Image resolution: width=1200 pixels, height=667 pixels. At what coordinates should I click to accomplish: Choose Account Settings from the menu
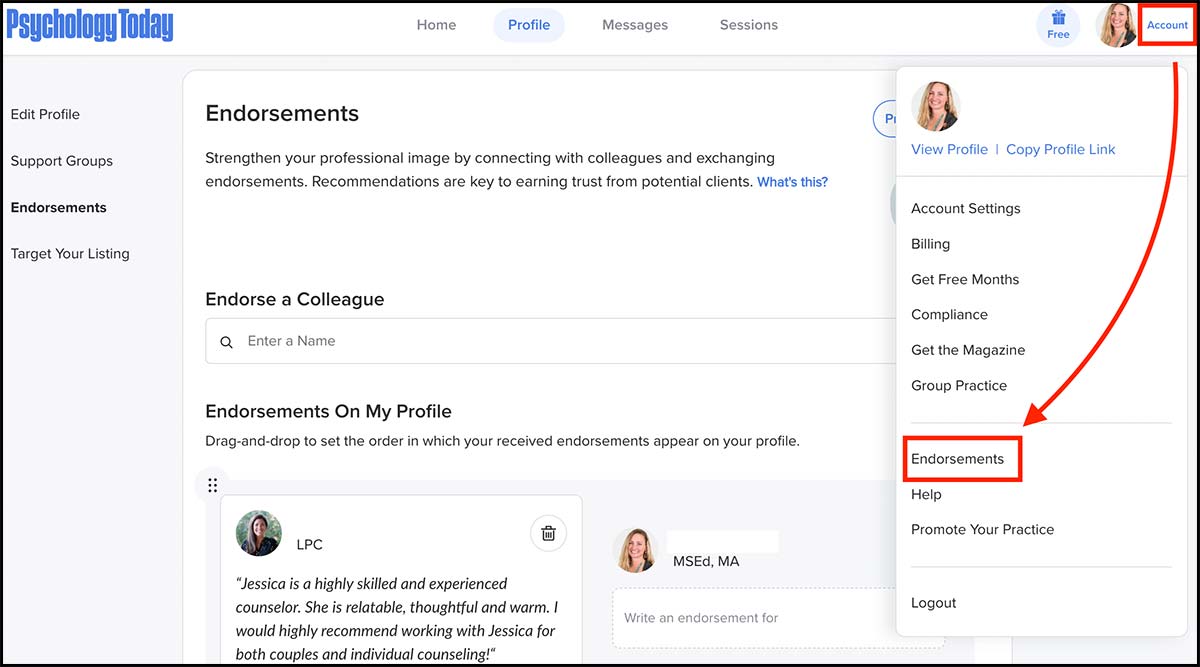pos(965,209)
